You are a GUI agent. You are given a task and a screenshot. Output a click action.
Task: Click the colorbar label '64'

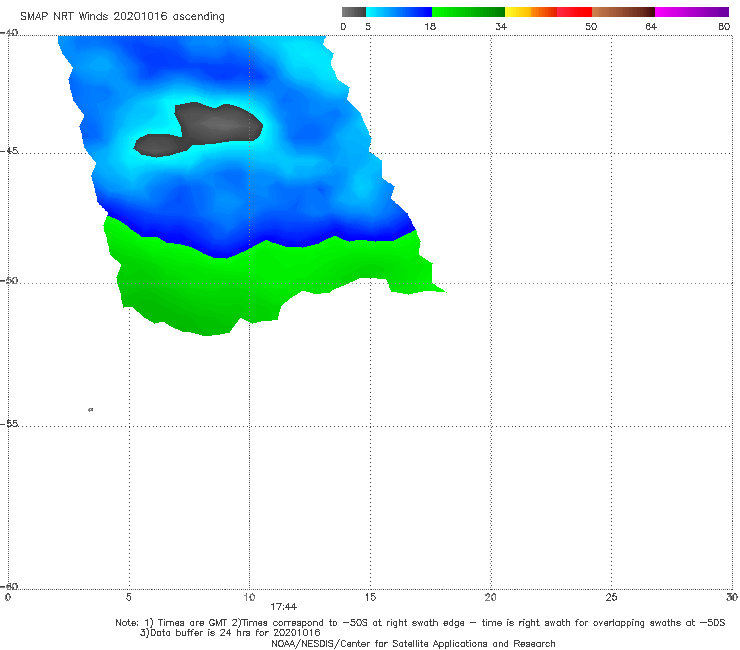[651, 26]
